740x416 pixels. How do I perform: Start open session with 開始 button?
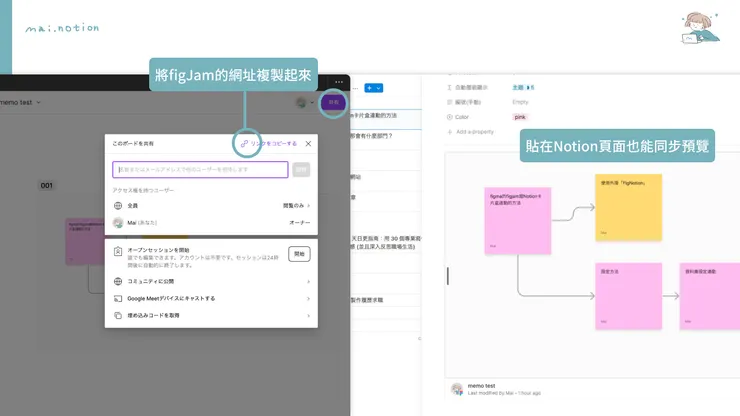point(299,254)
